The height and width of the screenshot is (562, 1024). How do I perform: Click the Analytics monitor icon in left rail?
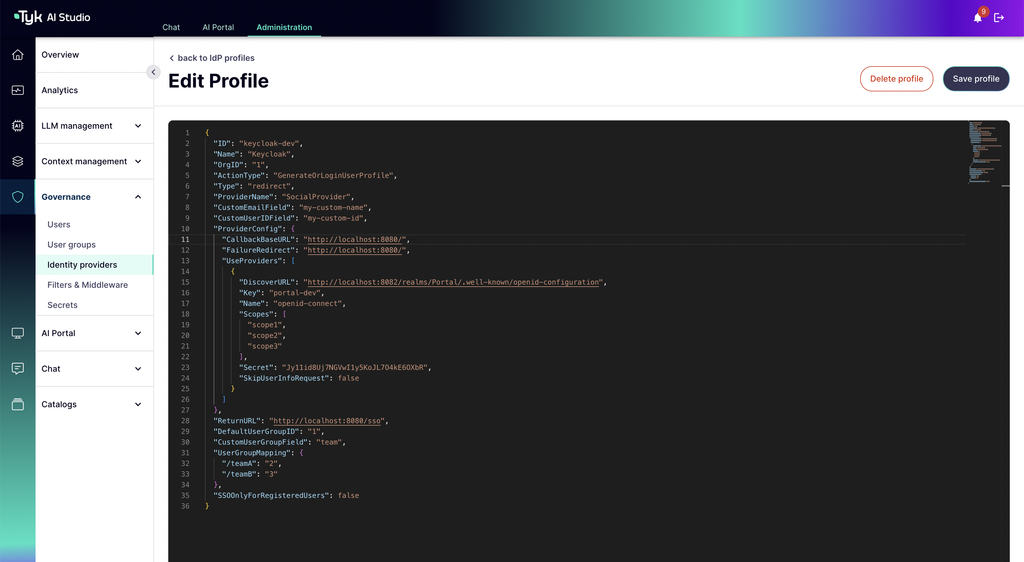17,90
